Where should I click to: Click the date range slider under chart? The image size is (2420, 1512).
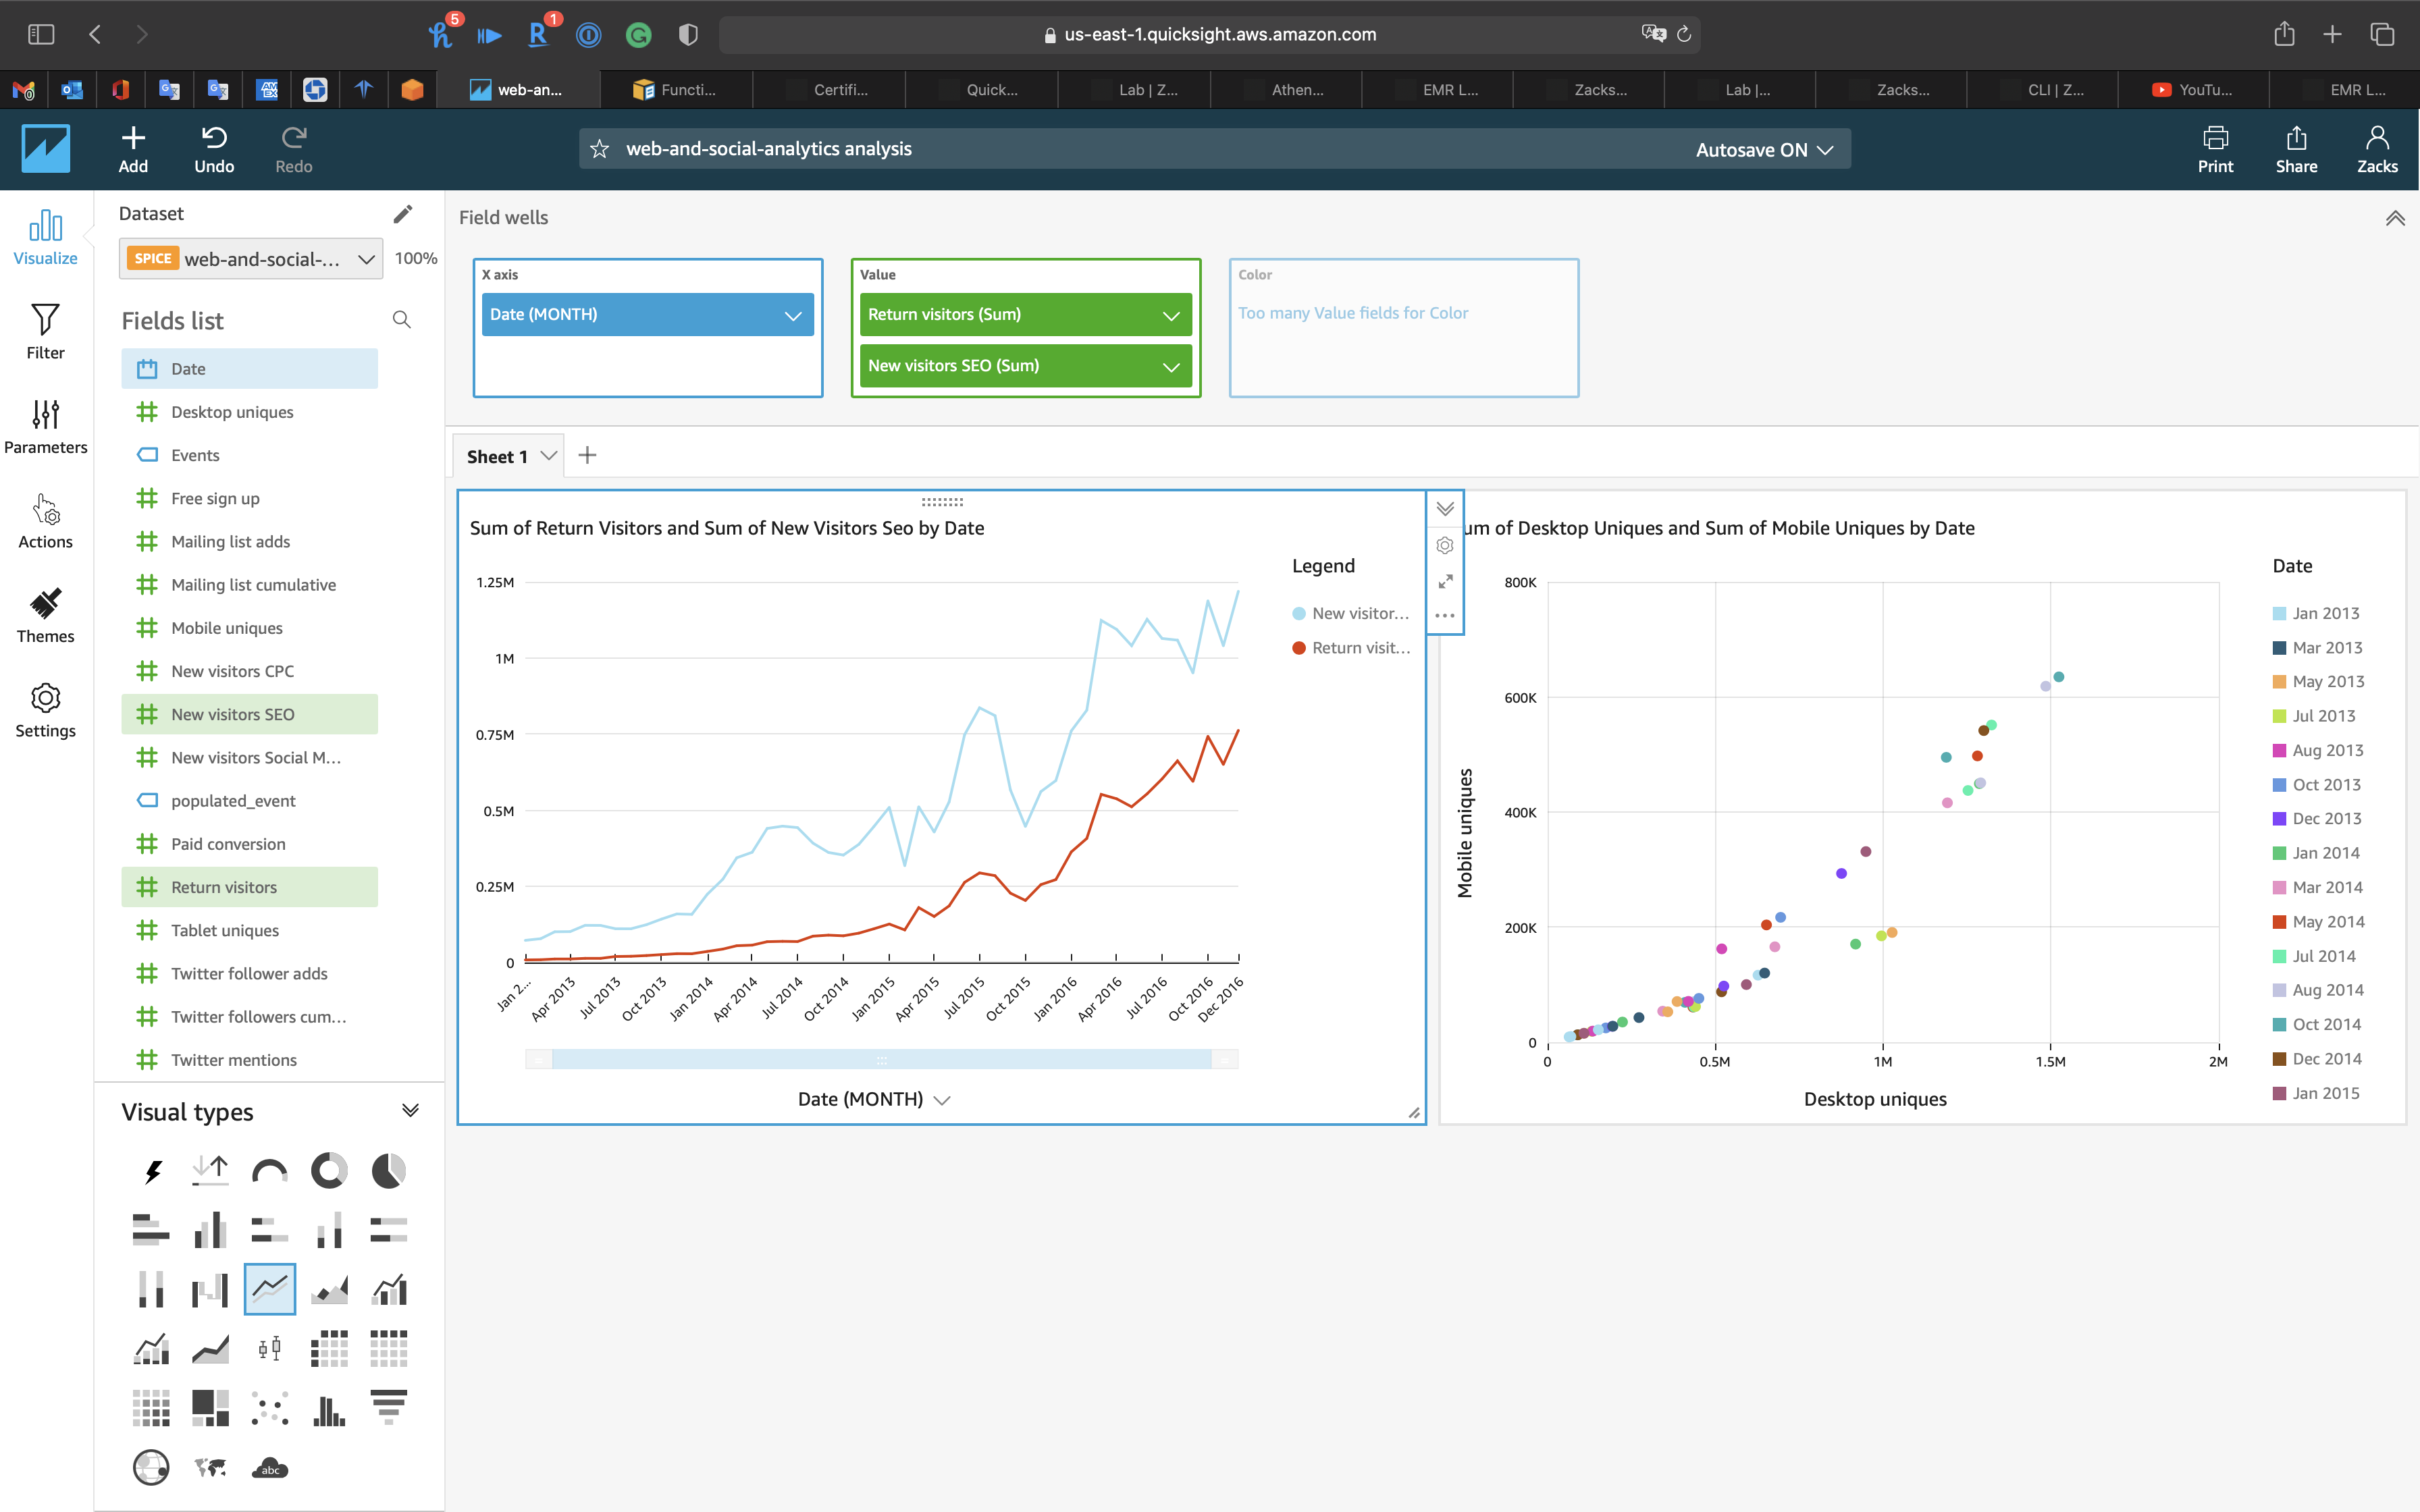(x=881, y=1059)
